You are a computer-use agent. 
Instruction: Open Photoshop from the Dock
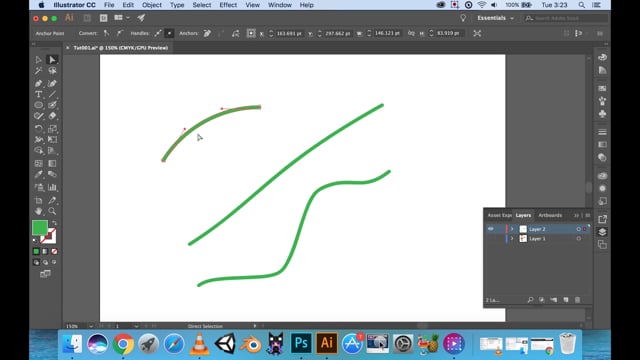click(301, 343)
